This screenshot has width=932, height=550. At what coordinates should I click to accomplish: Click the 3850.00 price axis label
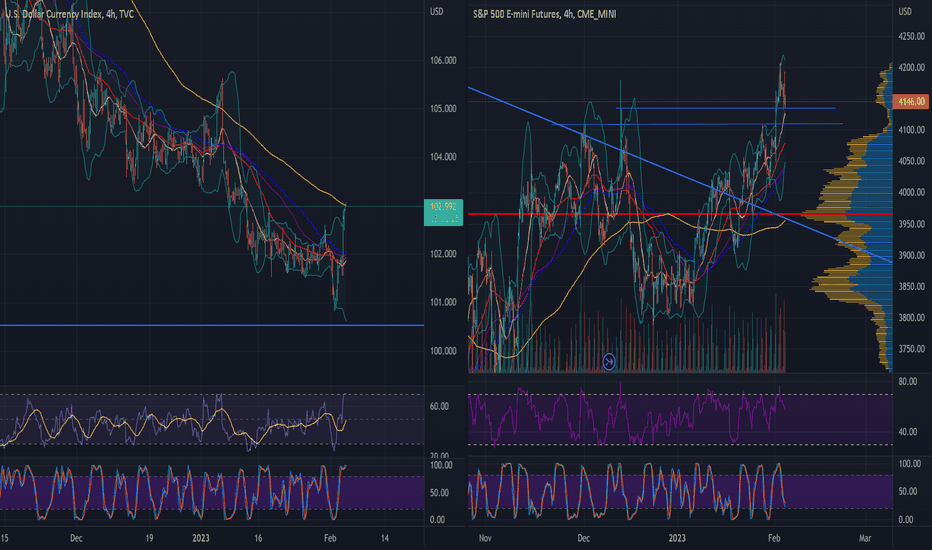(x=912, y=286)
